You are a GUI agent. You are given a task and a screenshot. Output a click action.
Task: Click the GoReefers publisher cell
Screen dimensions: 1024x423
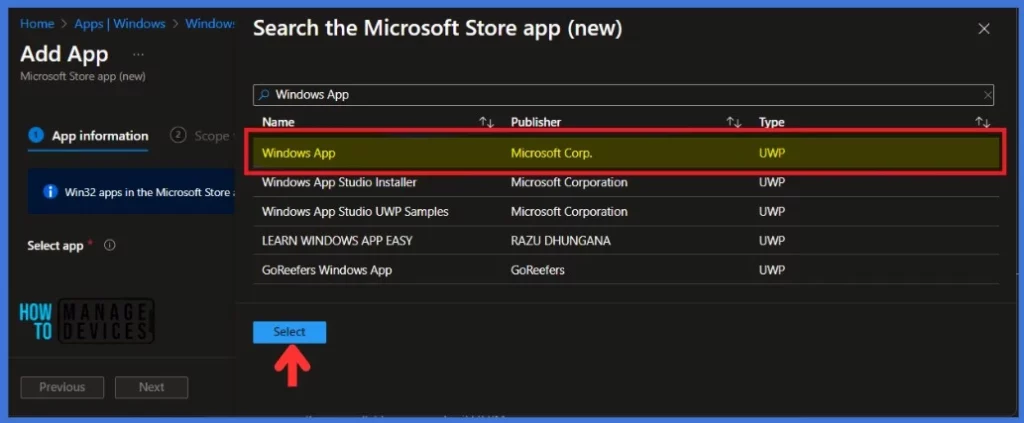(537, 270)
